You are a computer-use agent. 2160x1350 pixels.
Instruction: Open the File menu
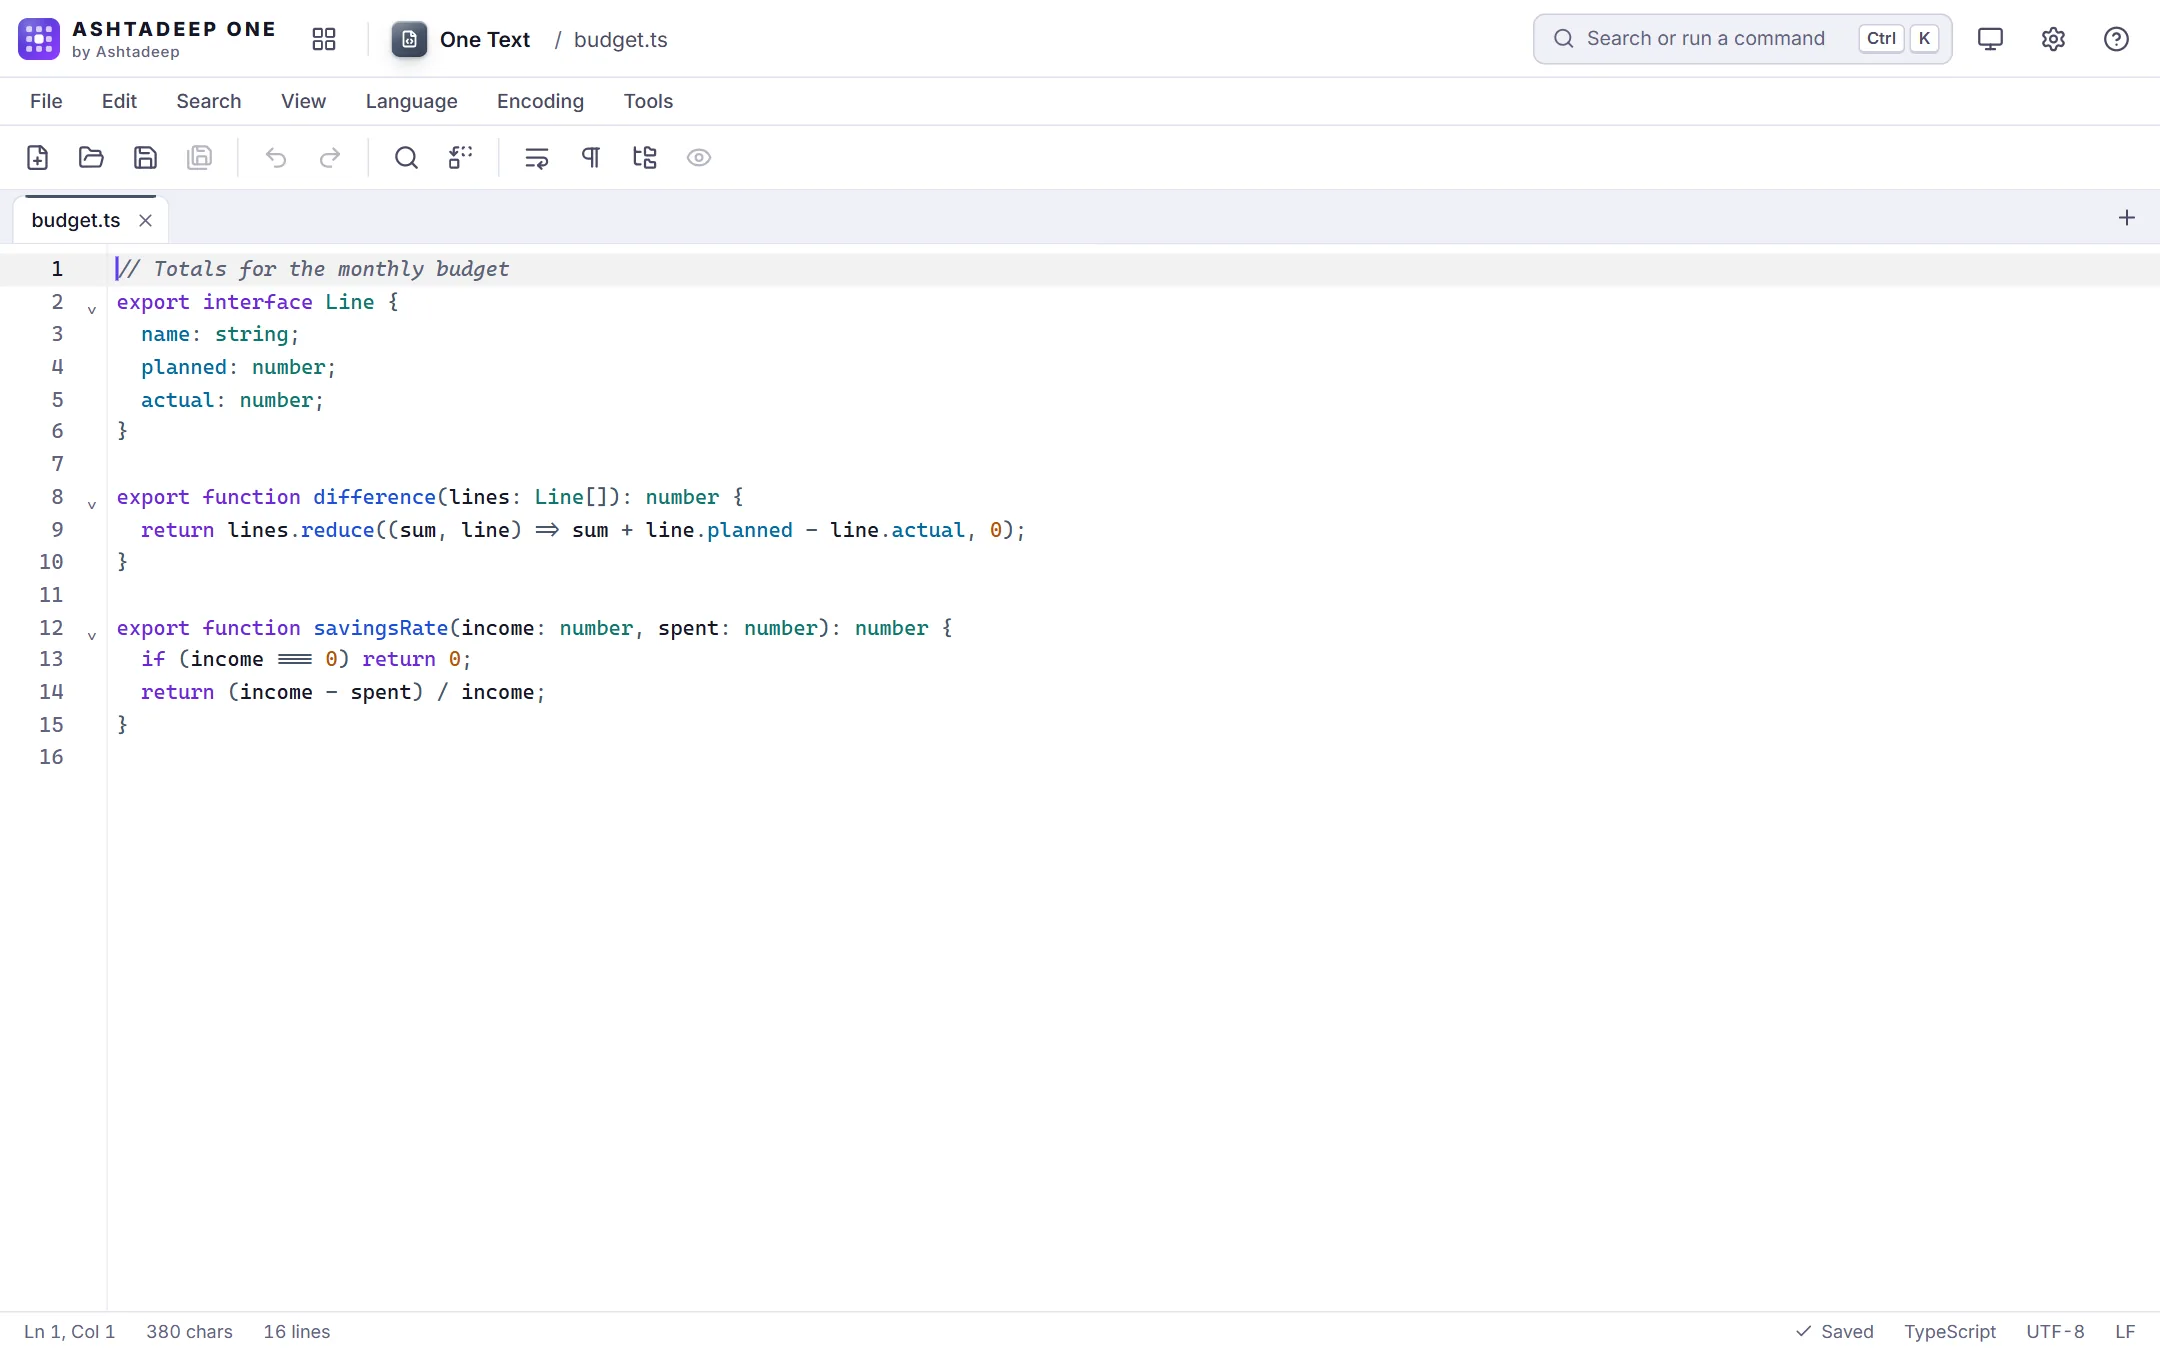click(x=46, y=101)
